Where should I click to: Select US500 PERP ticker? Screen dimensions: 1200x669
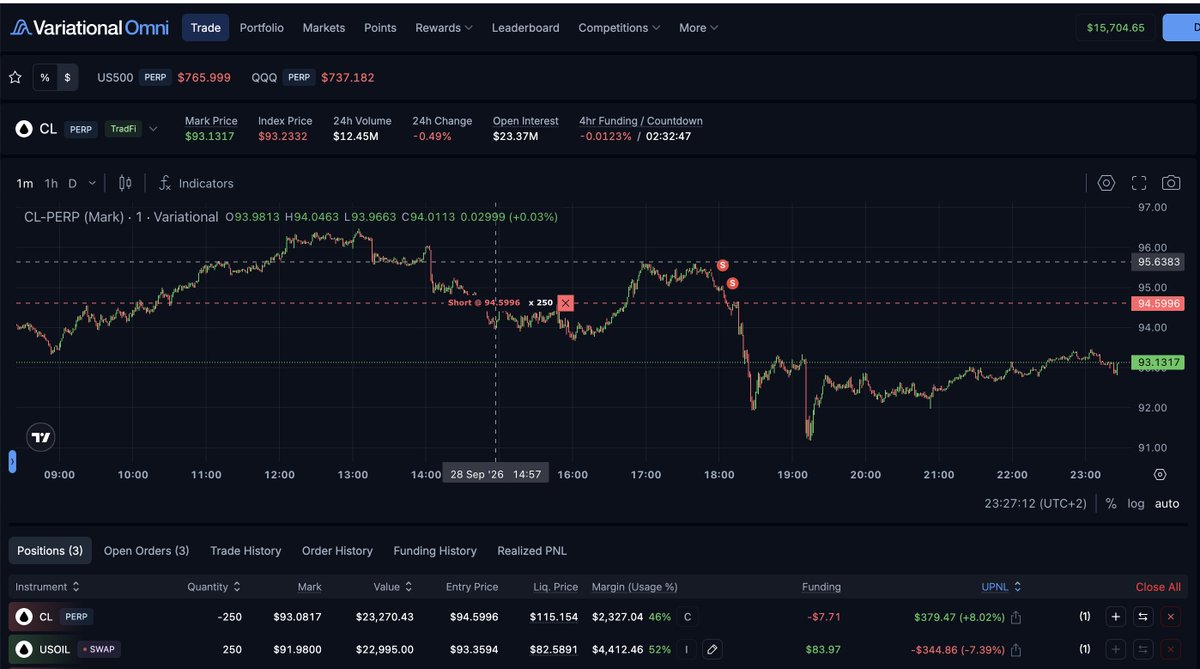point(164,77)
